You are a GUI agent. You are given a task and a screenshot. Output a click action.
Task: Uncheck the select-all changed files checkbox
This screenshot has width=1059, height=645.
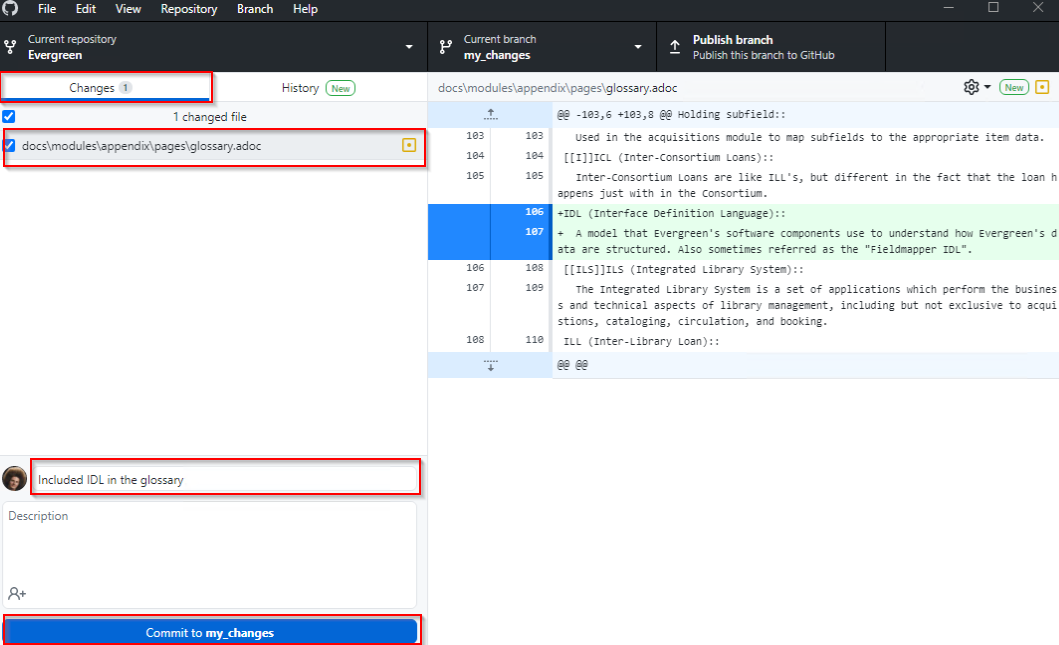(8, 116)
